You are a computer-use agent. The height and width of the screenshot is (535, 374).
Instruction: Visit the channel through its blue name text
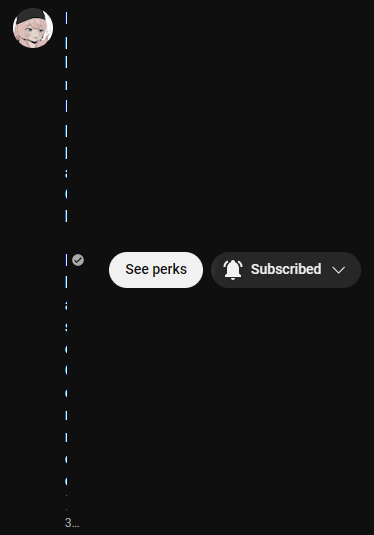66,259
